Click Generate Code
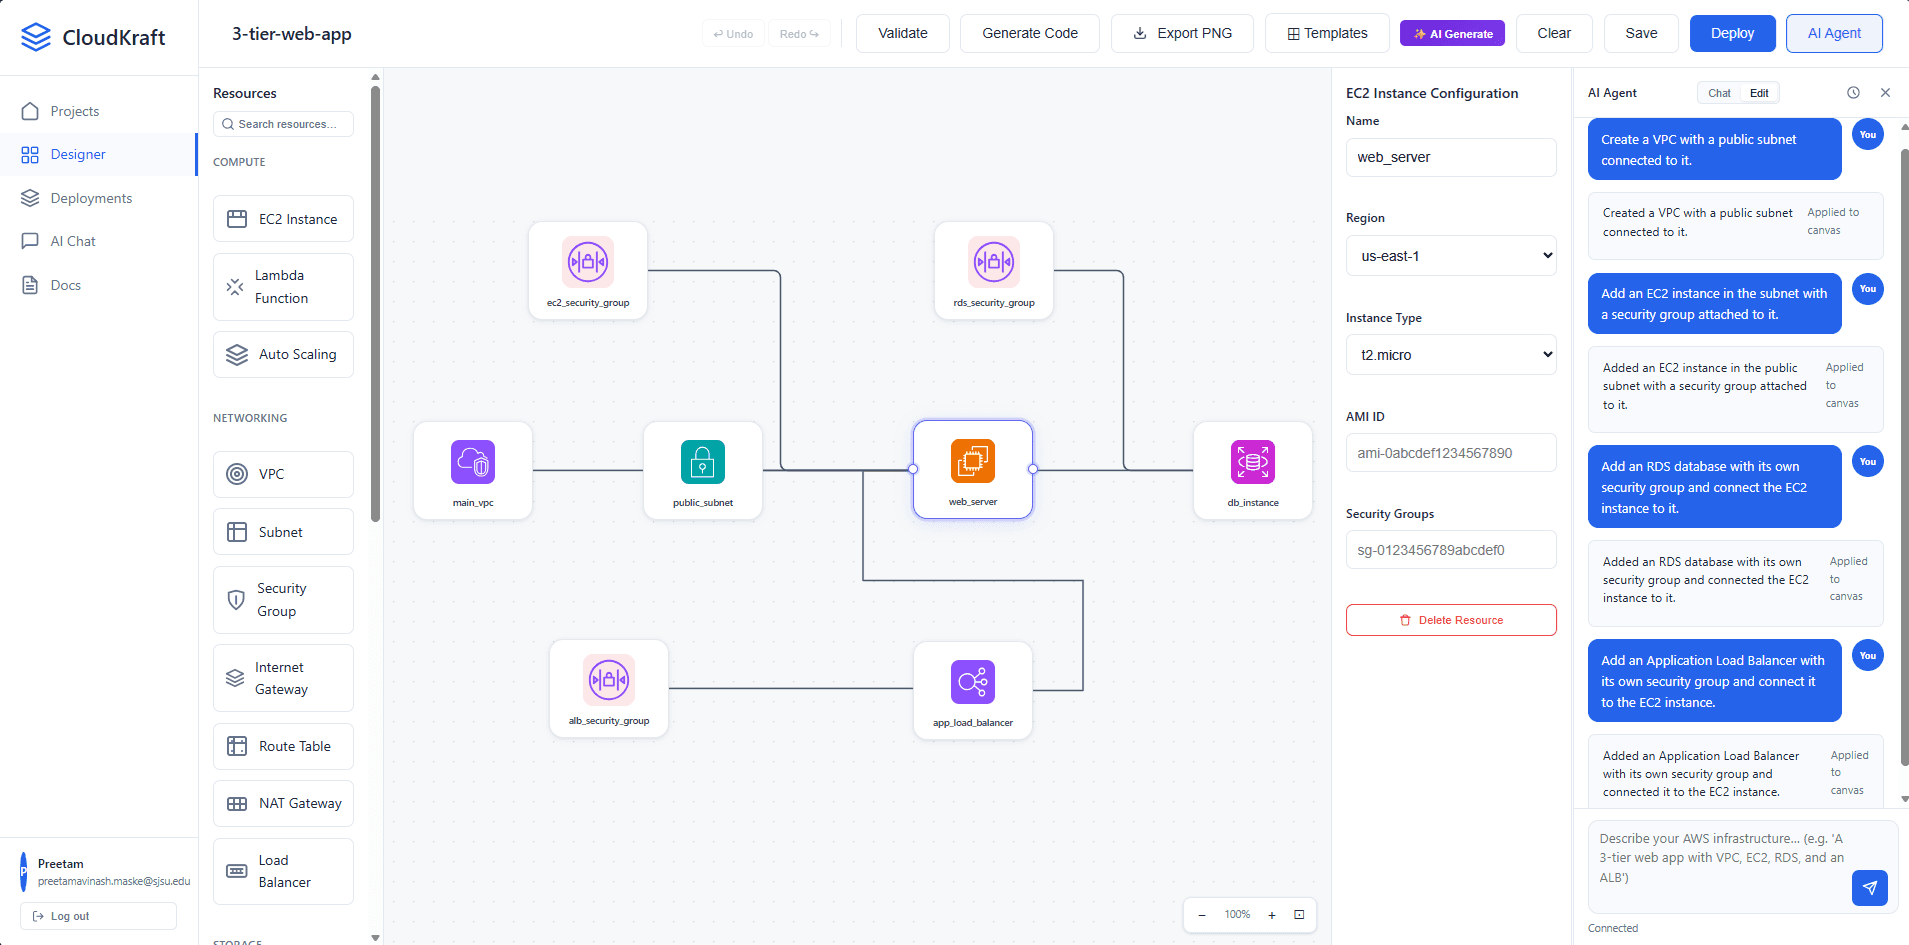The image size is (1909, 945). click(x=1030, y=33)
